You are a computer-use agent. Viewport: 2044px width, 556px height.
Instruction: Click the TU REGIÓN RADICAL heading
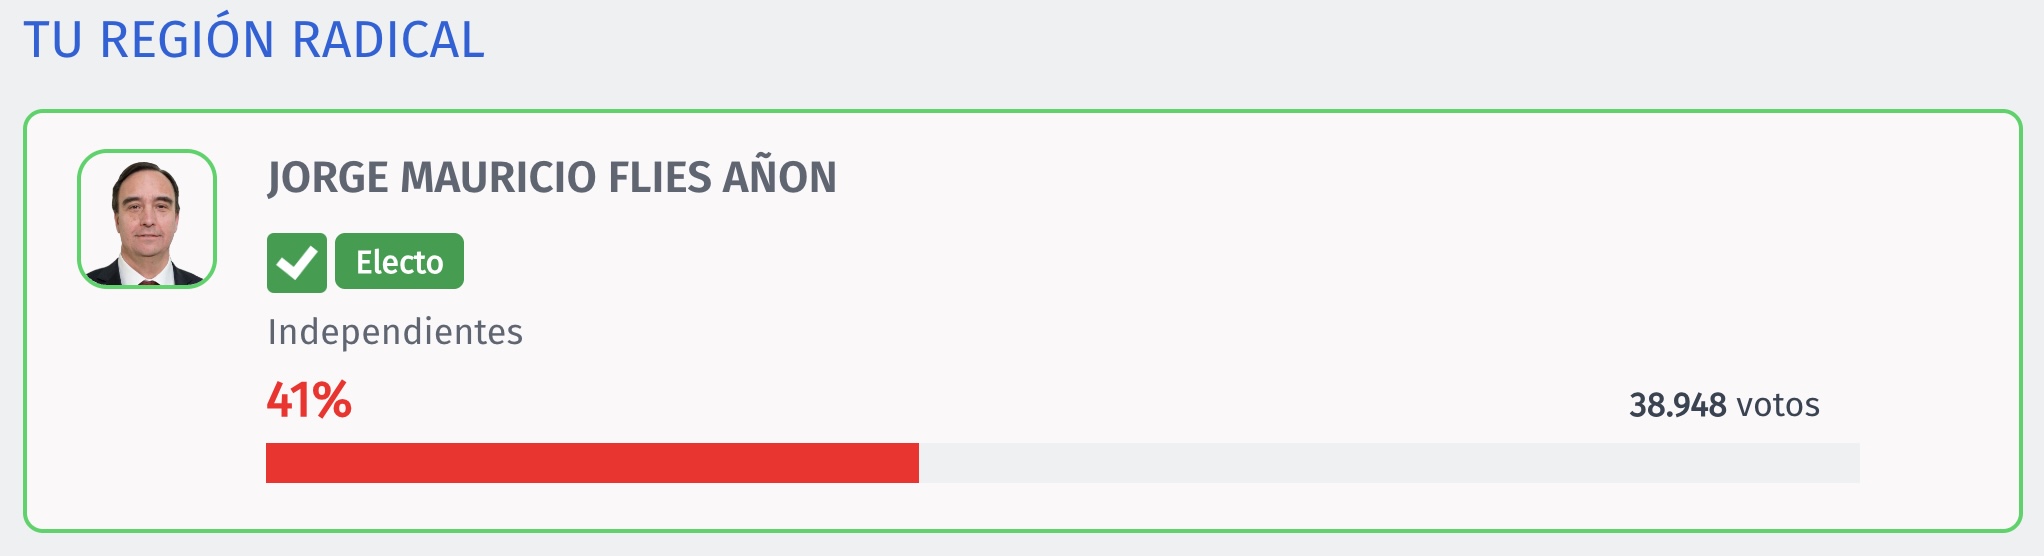pos(254,40)
